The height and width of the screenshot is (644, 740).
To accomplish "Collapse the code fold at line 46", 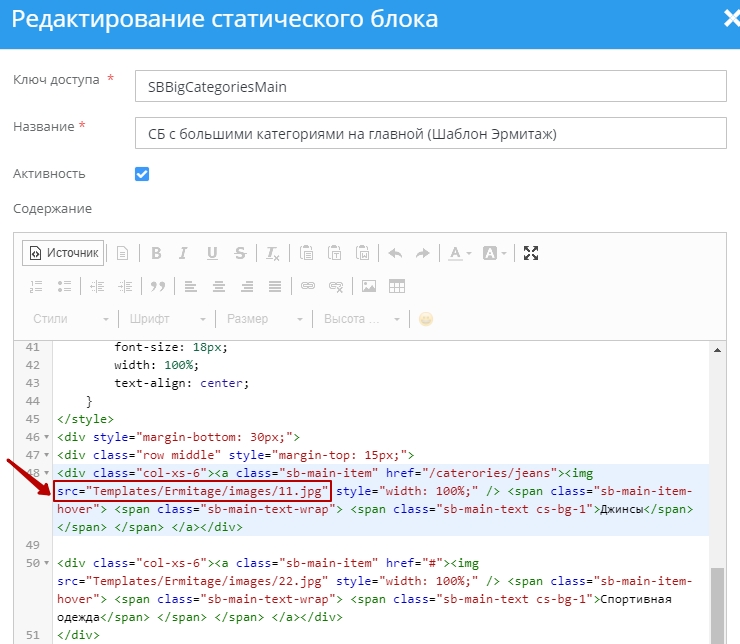I will click(x=46, y=437).
